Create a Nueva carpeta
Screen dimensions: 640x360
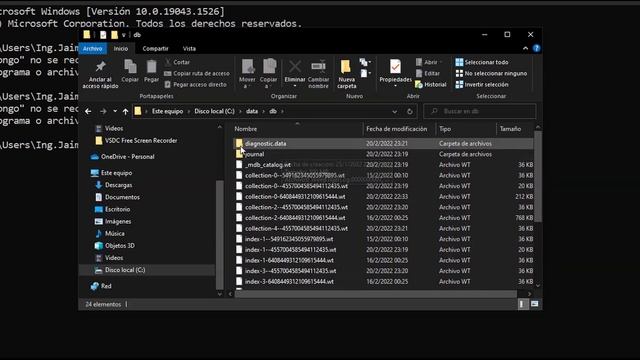(x=347, y=74)
